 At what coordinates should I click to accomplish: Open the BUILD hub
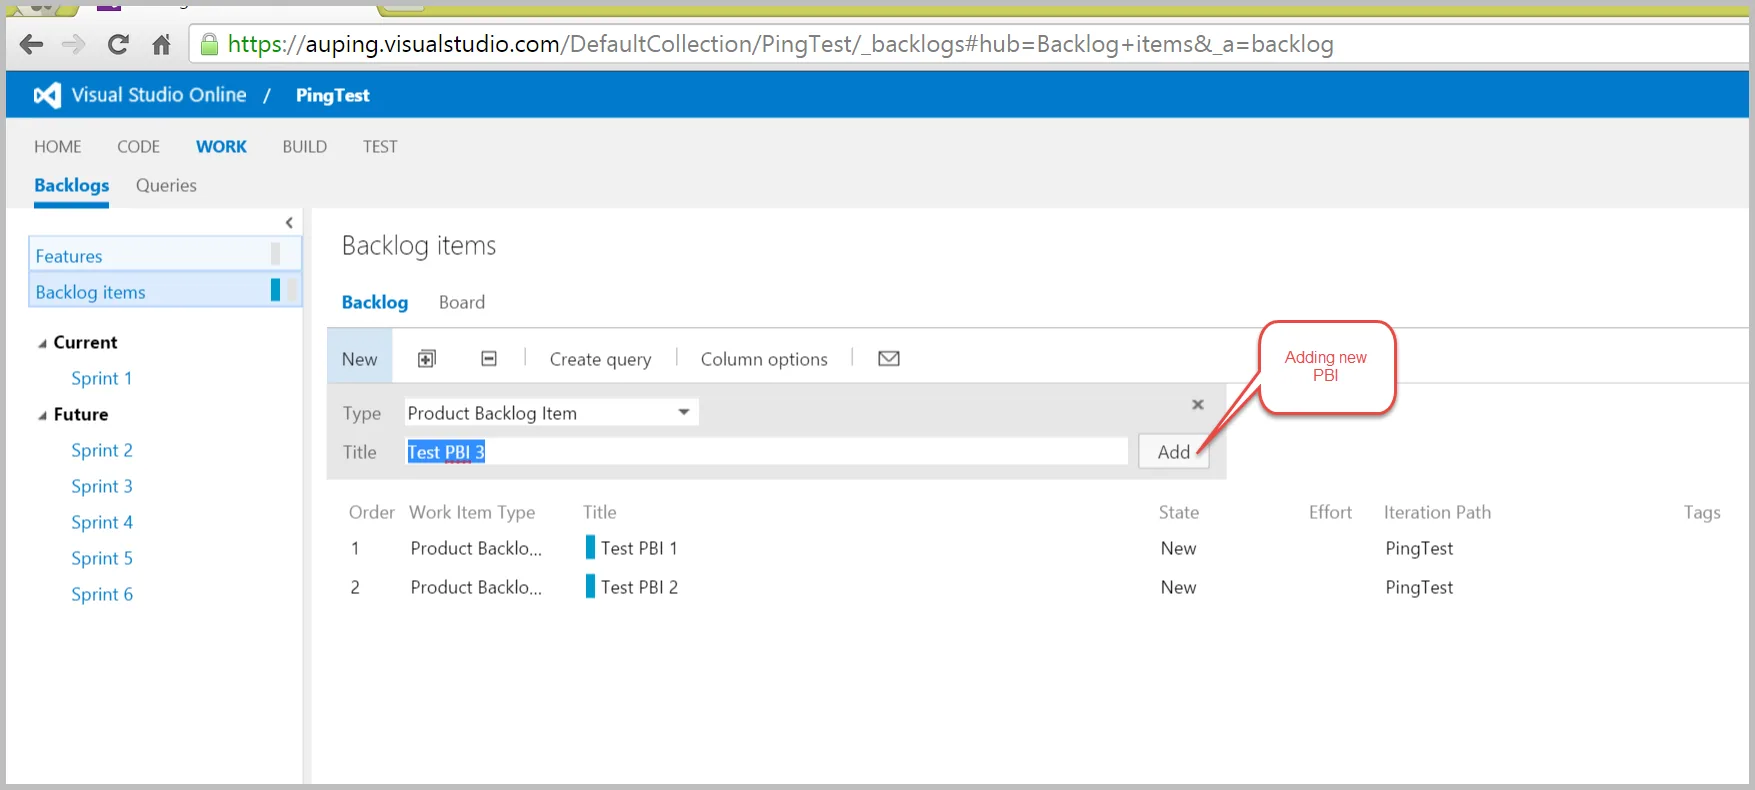pyautogui.click(x=305, y=146)
